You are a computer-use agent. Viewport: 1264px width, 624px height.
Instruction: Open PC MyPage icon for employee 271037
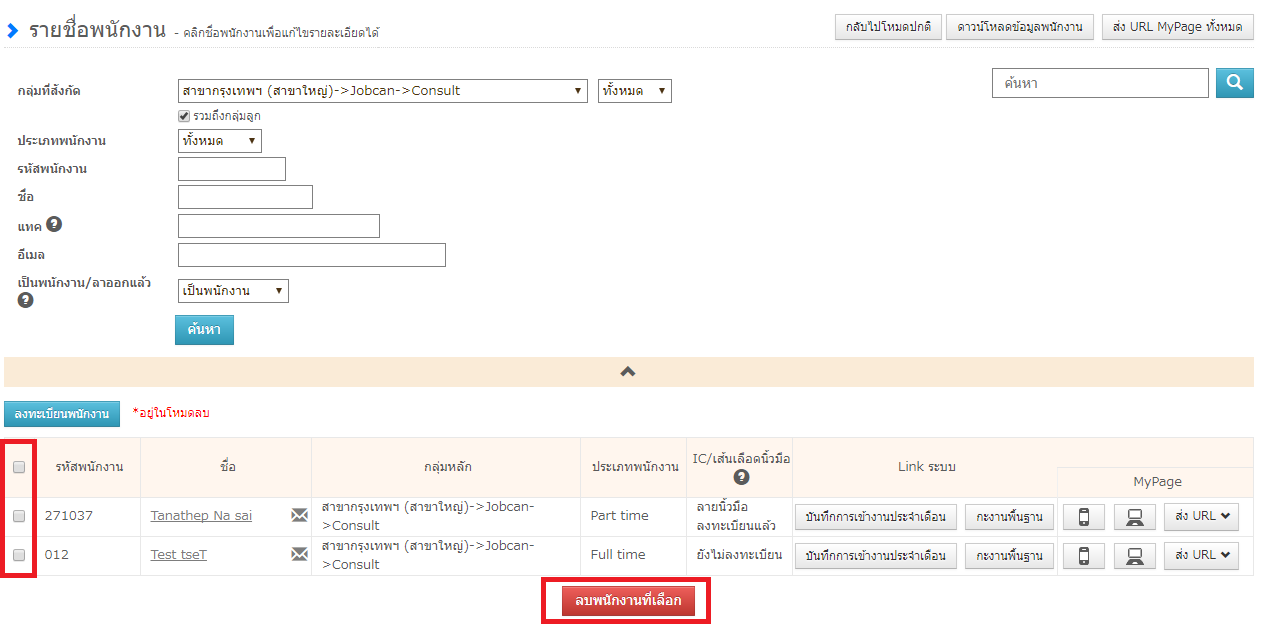click(x=1134, y=516)
